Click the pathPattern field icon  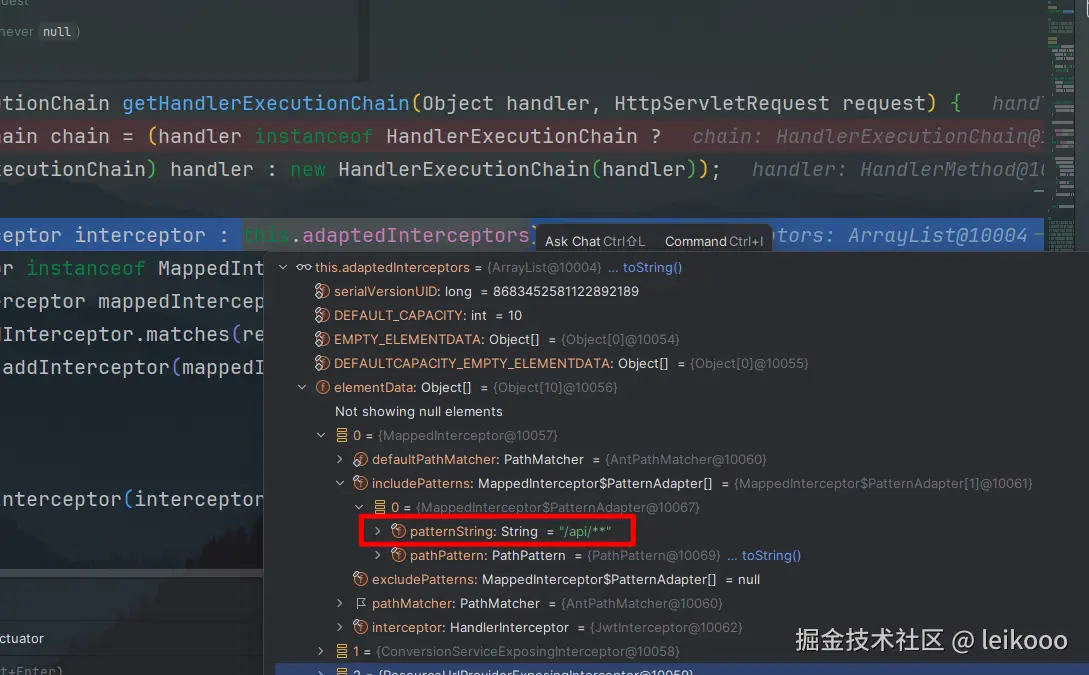pos(398,555)
